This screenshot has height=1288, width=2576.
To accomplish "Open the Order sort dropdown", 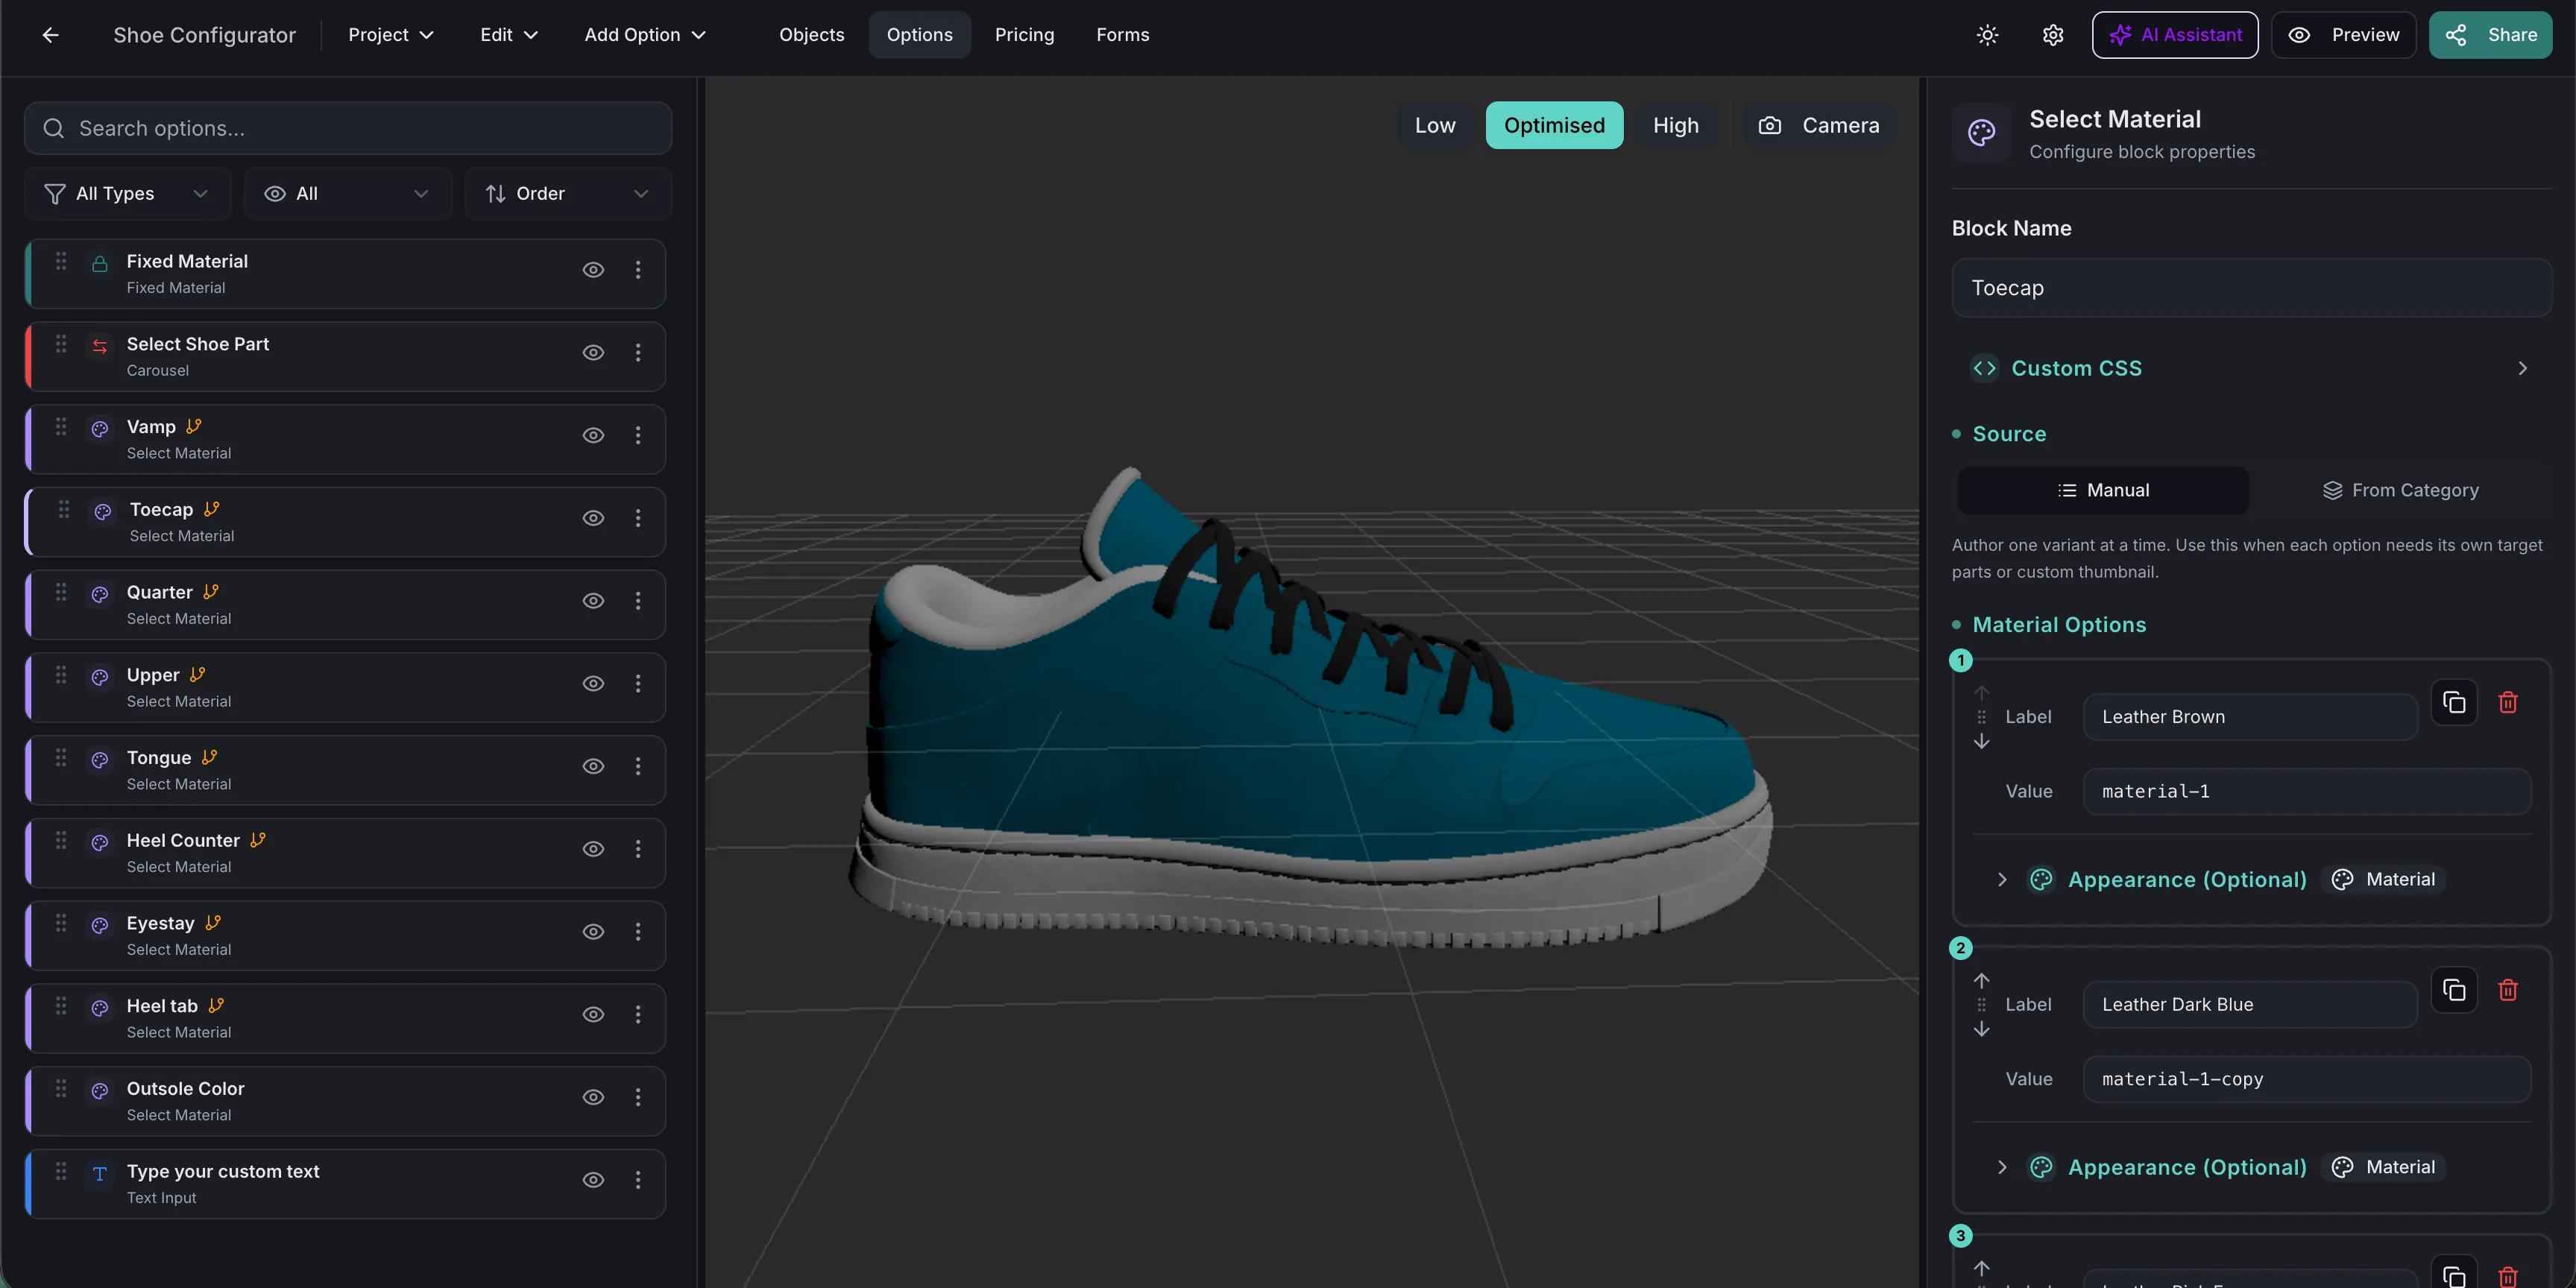I will coord(567,194).
